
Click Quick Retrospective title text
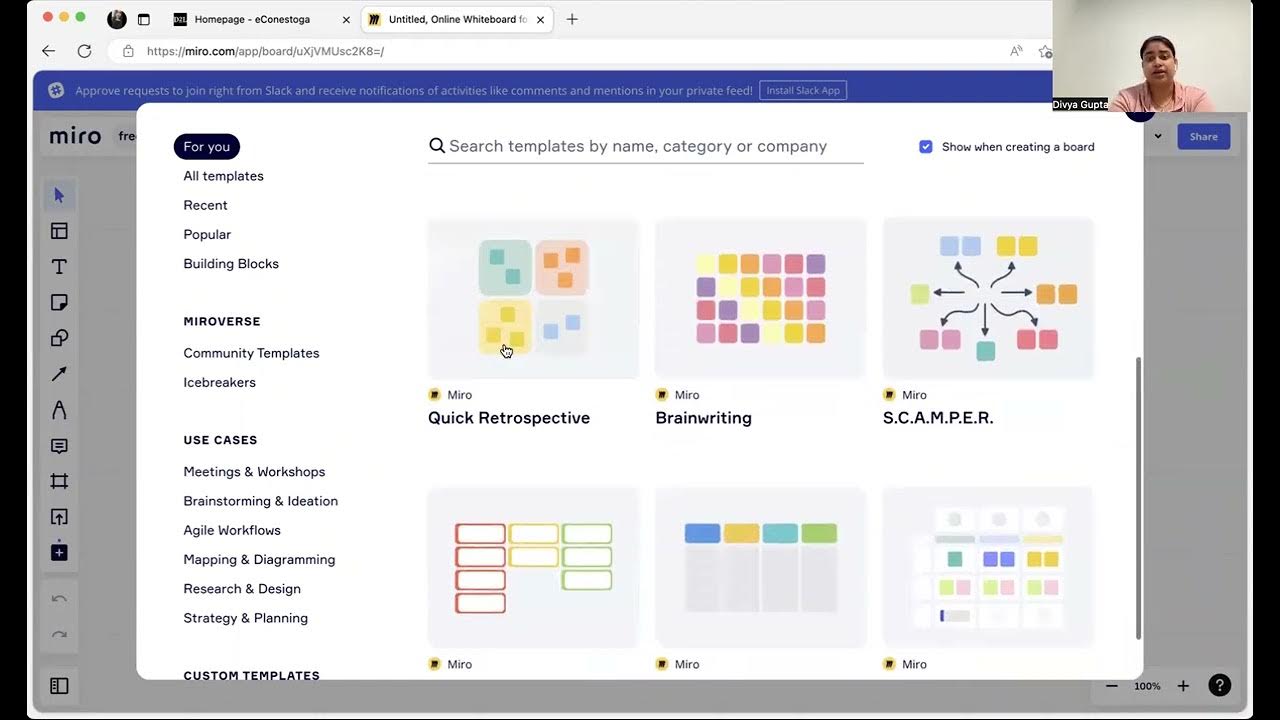[509, 418]
